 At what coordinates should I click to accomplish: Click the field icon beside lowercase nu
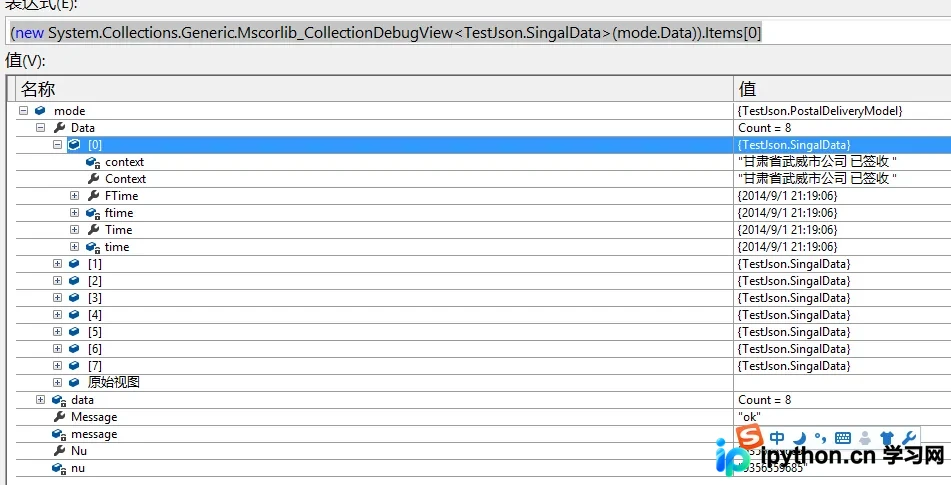click(x=59, y=468)
